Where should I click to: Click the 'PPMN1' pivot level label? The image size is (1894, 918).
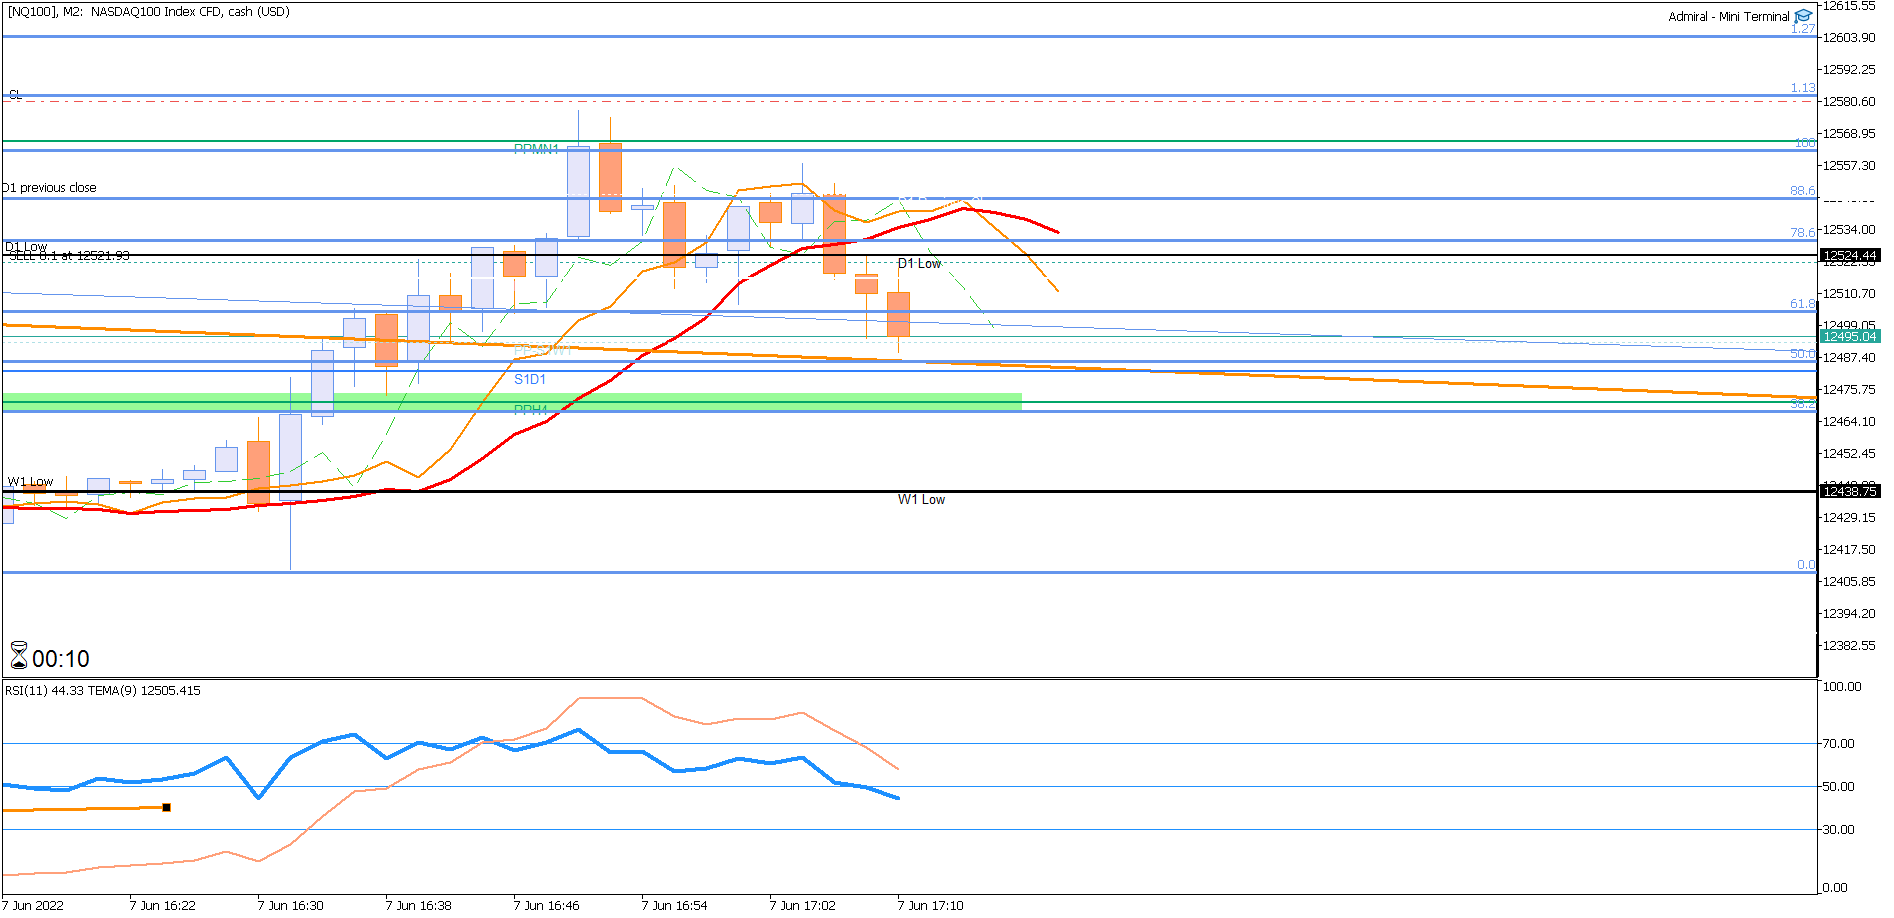[x=536, y=149]
